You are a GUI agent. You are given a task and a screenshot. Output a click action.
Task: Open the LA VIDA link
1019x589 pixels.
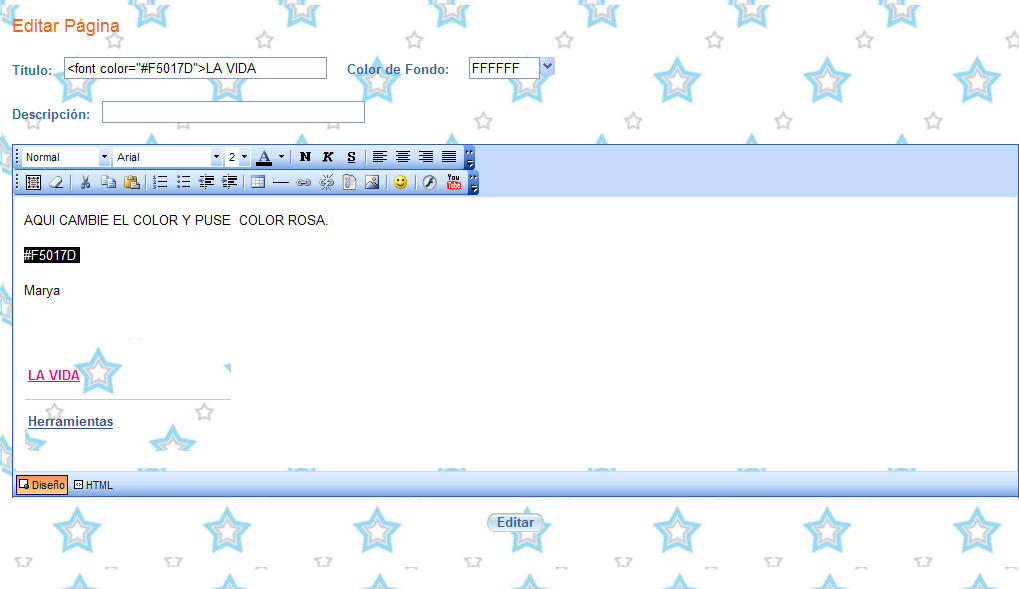click(x=54, y=376)
